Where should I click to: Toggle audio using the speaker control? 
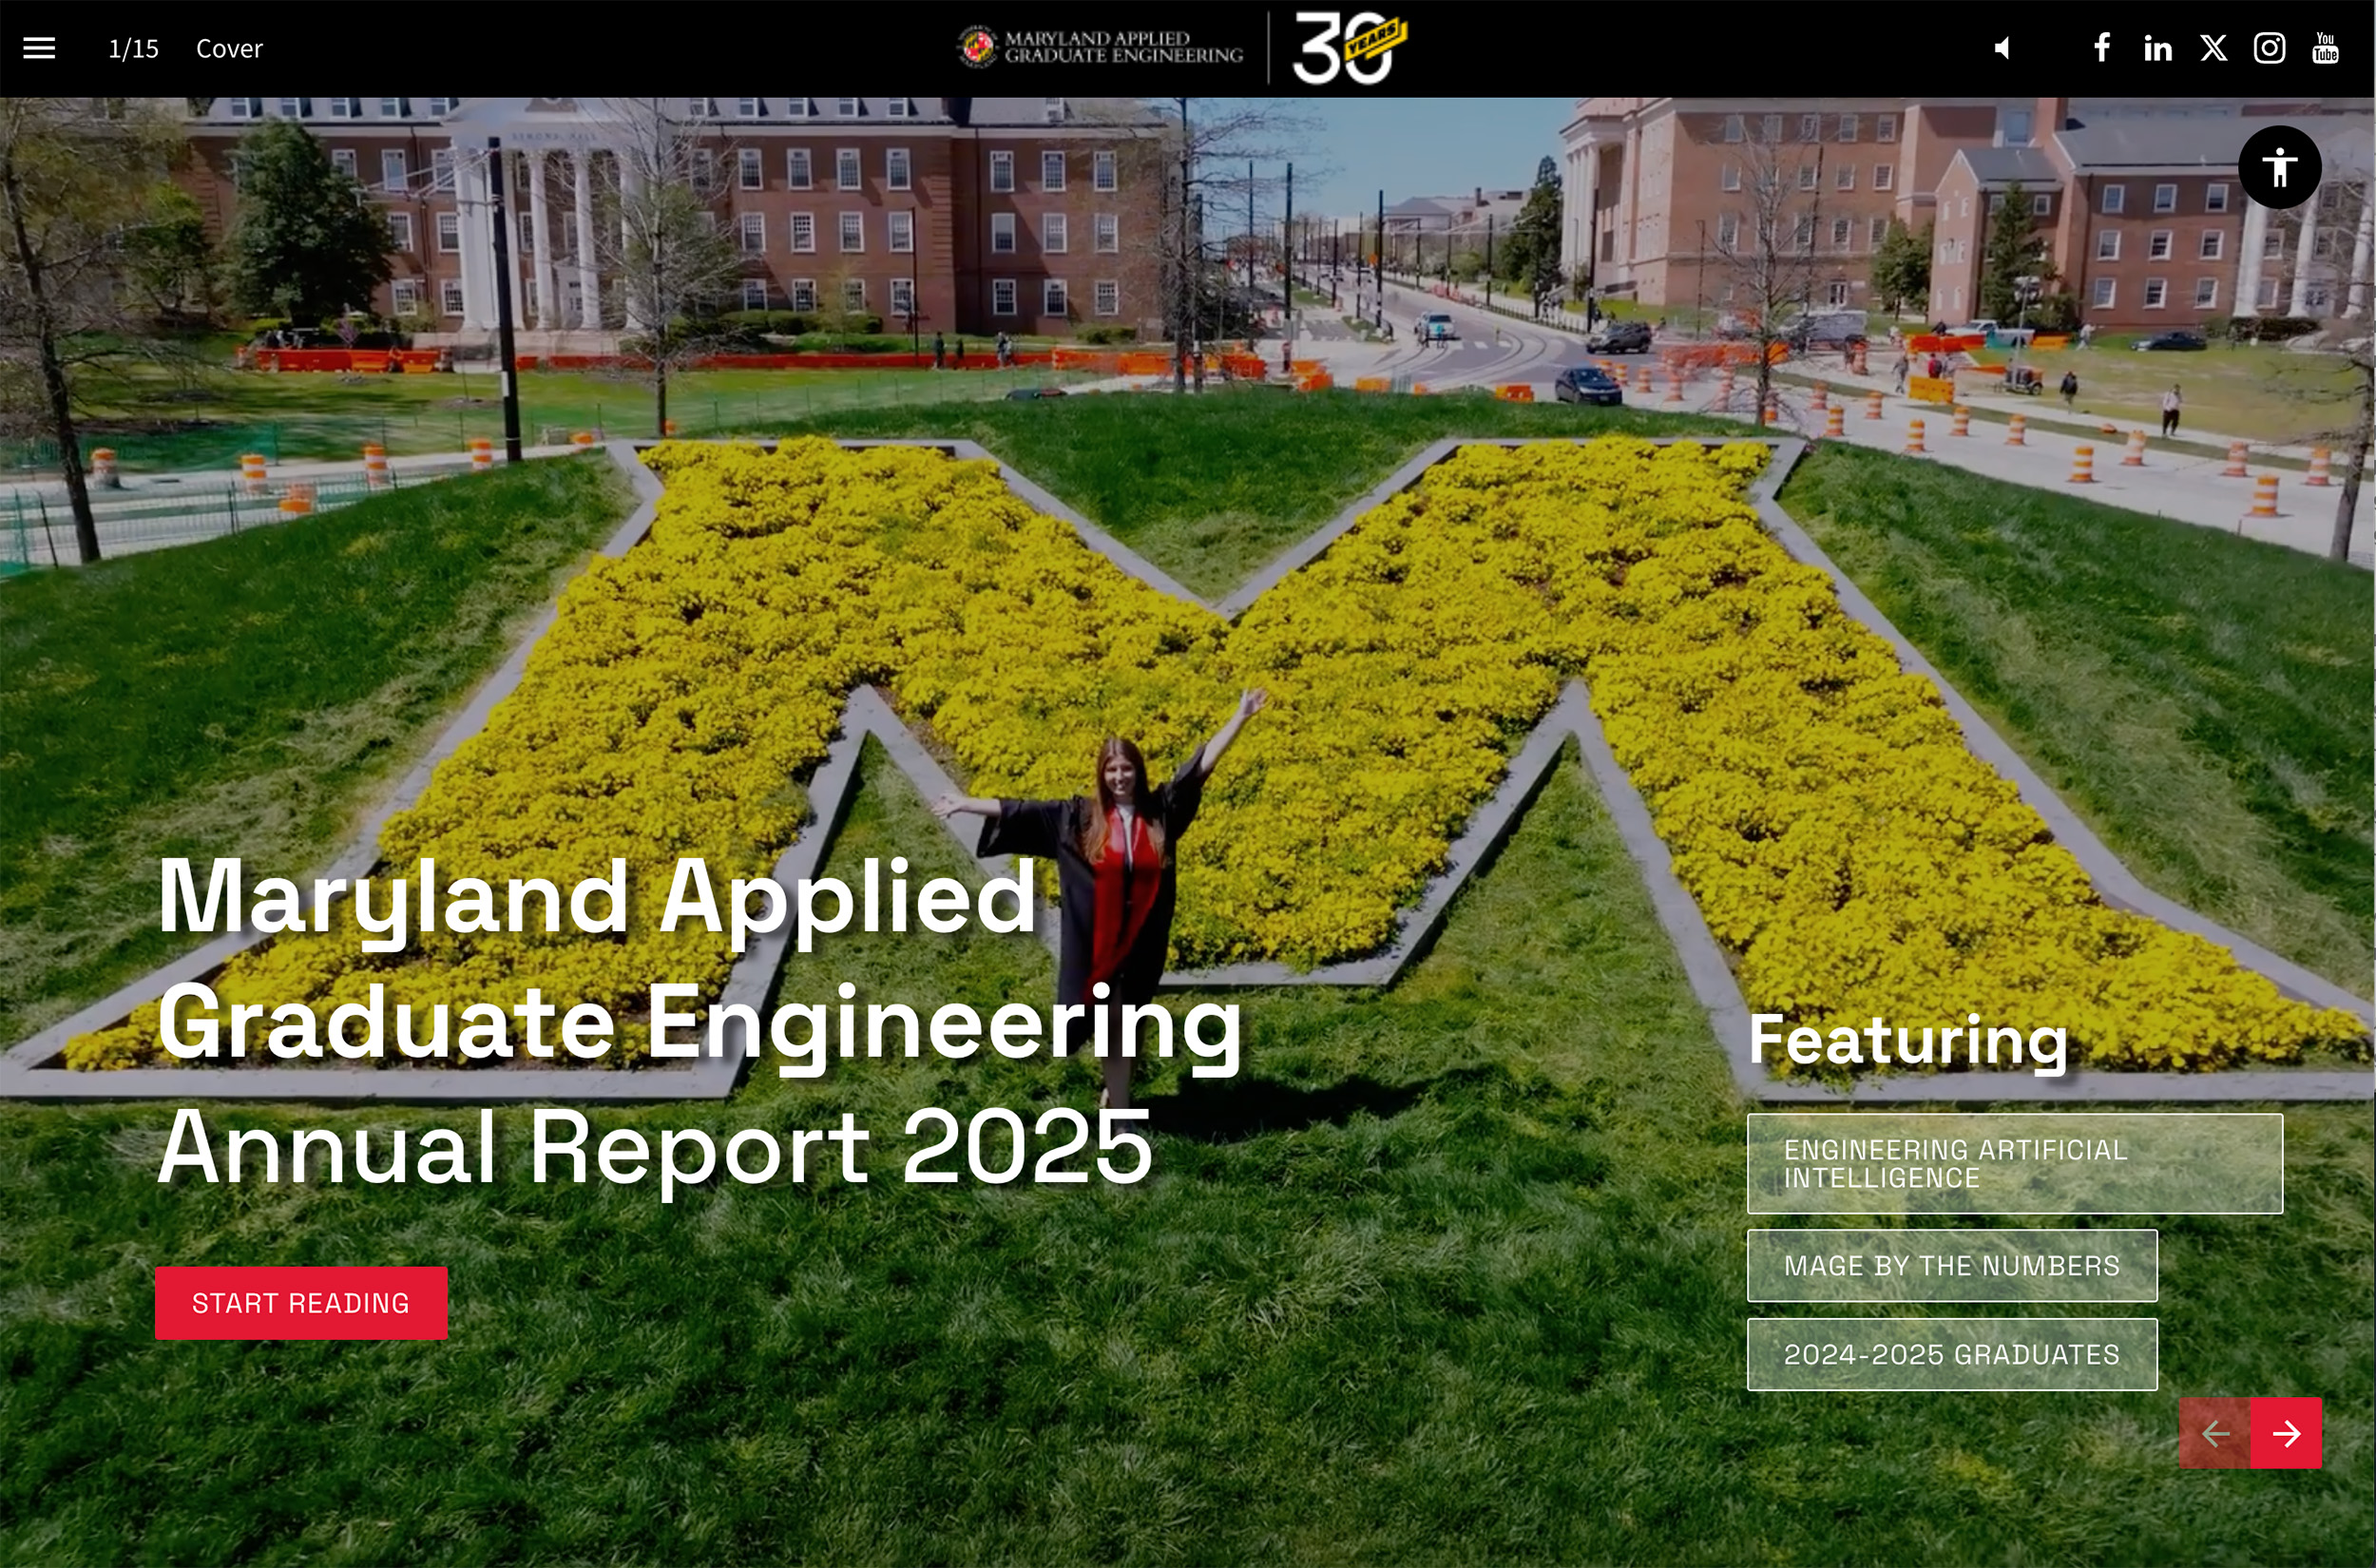(2000, 48)
